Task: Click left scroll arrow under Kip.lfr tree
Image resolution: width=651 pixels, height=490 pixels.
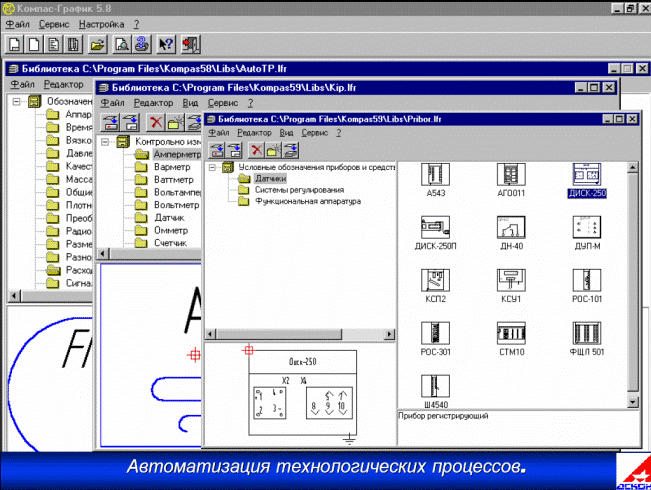Action: click(103, 253)
